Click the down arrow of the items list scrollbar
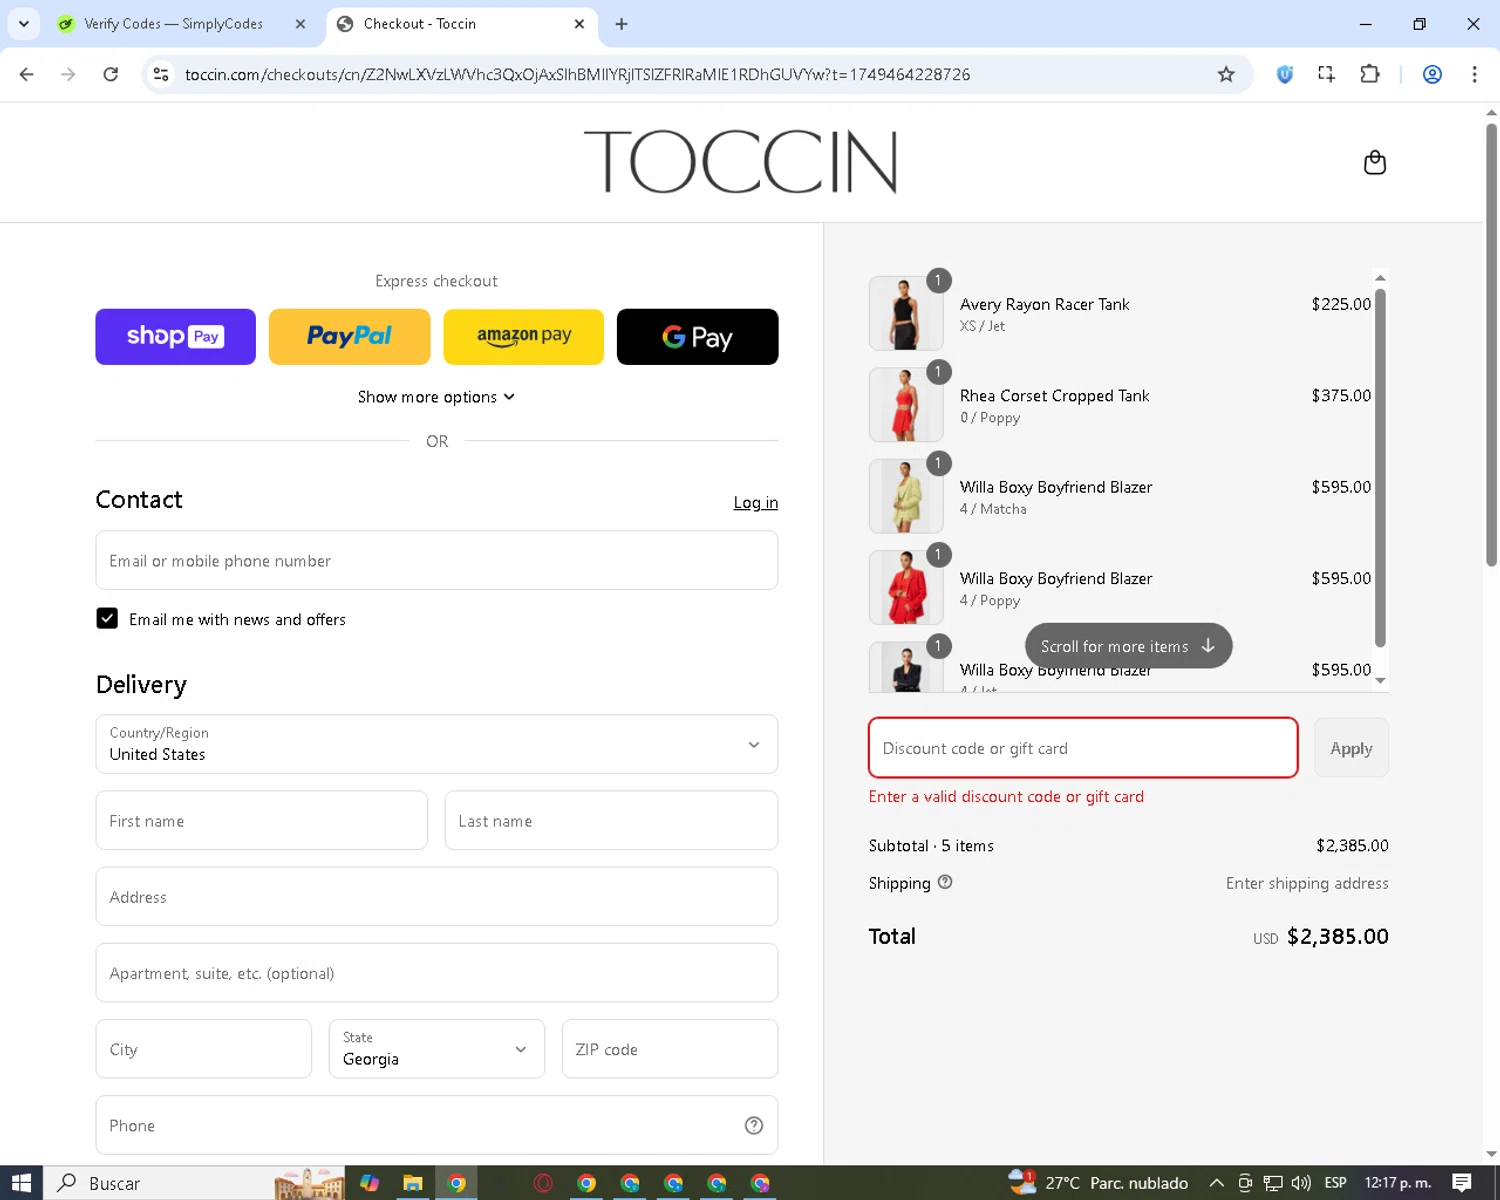1500x1200 pixels. [x=1380, y=680]
